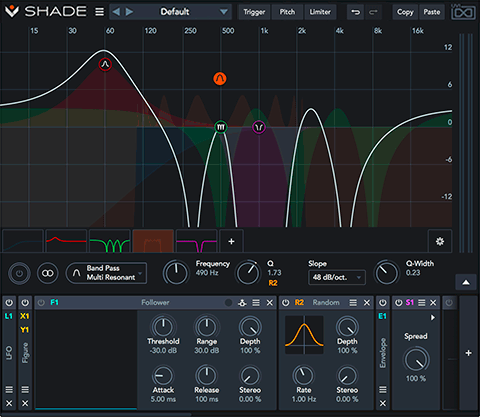Load the previous preset with left arrow
480x417 pixels.
pos(116,12)
